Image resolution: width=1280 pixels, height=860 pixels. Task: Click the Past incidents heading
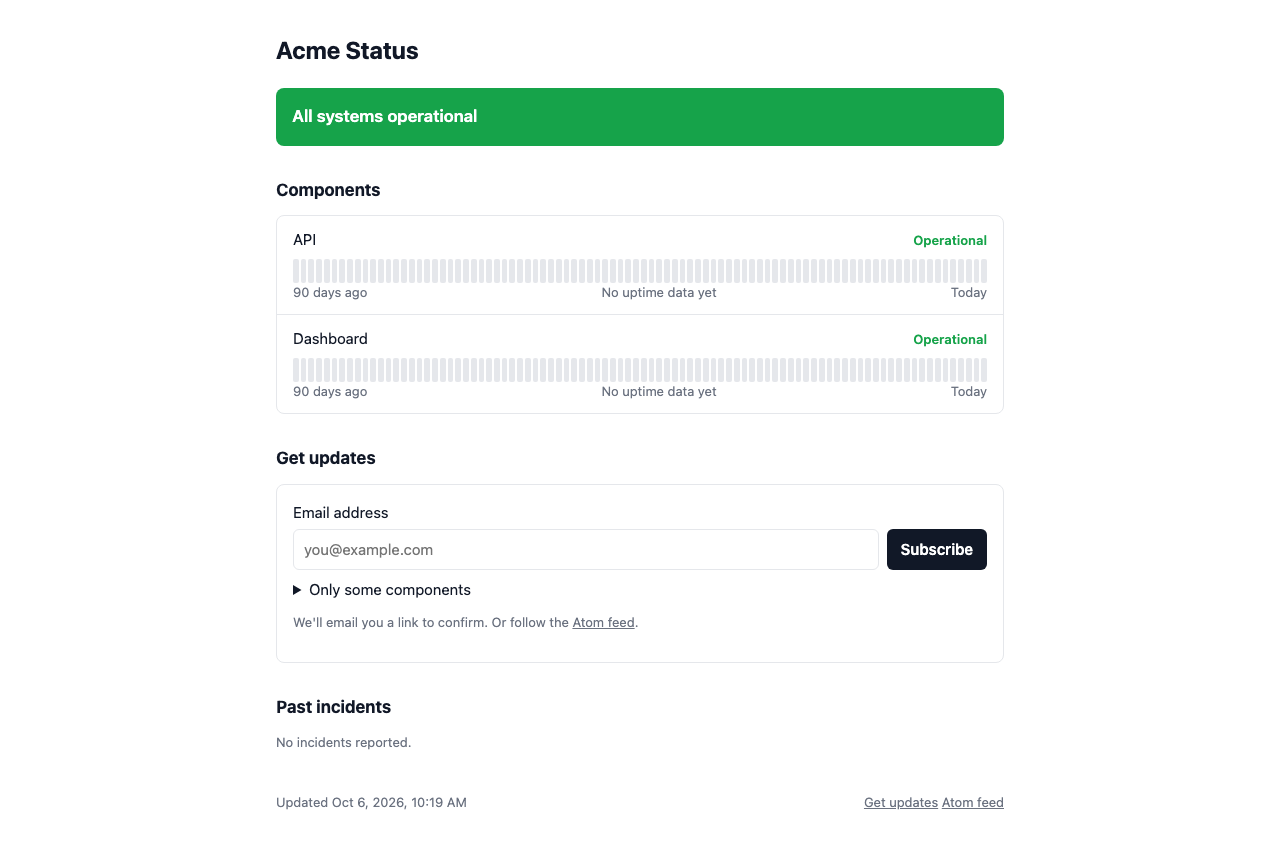(x=333, y=707)
